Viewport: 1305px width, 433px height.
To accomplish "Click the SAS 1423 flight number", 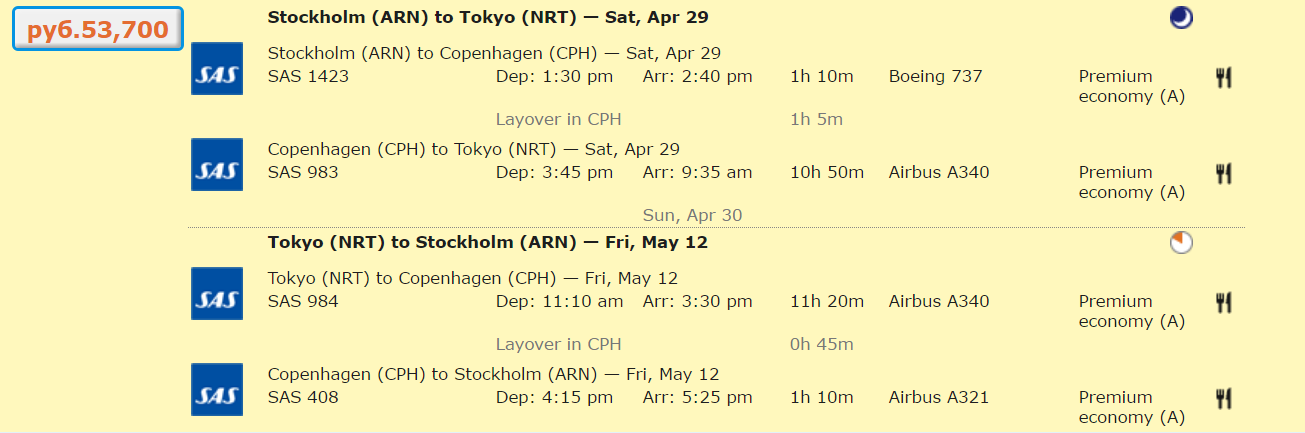I will (308, 76).
